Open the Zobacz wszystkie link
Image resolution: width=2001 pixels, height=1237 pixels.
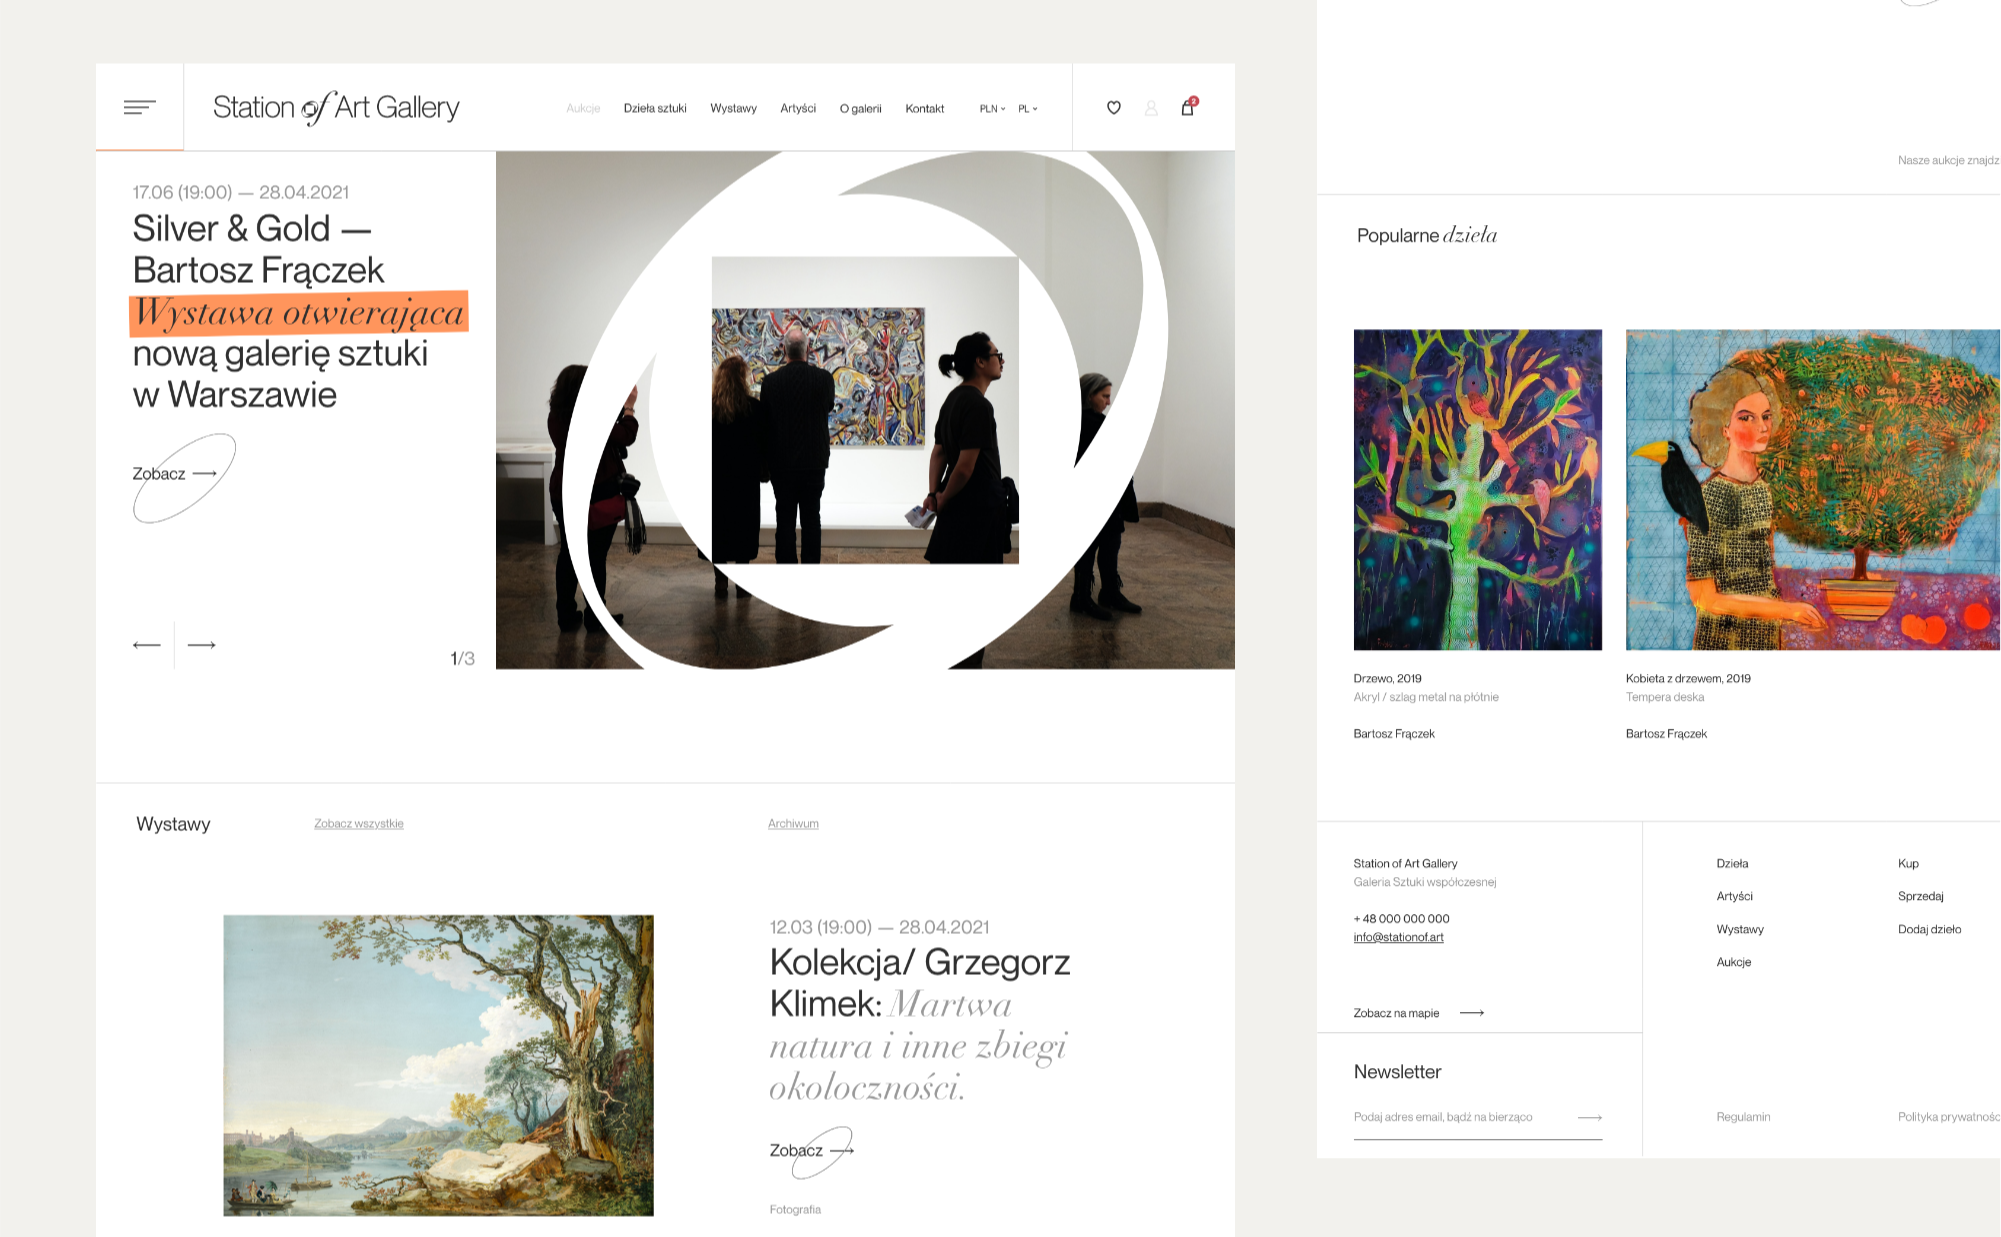point(359,824)
